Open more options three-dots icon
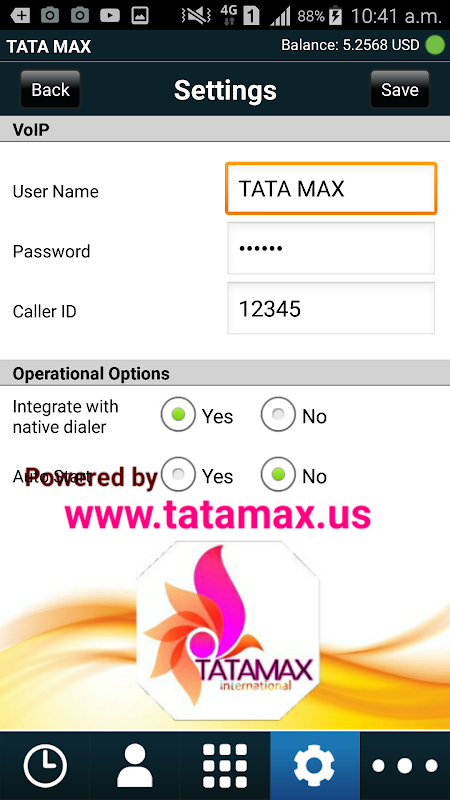 tap(405, 766)
